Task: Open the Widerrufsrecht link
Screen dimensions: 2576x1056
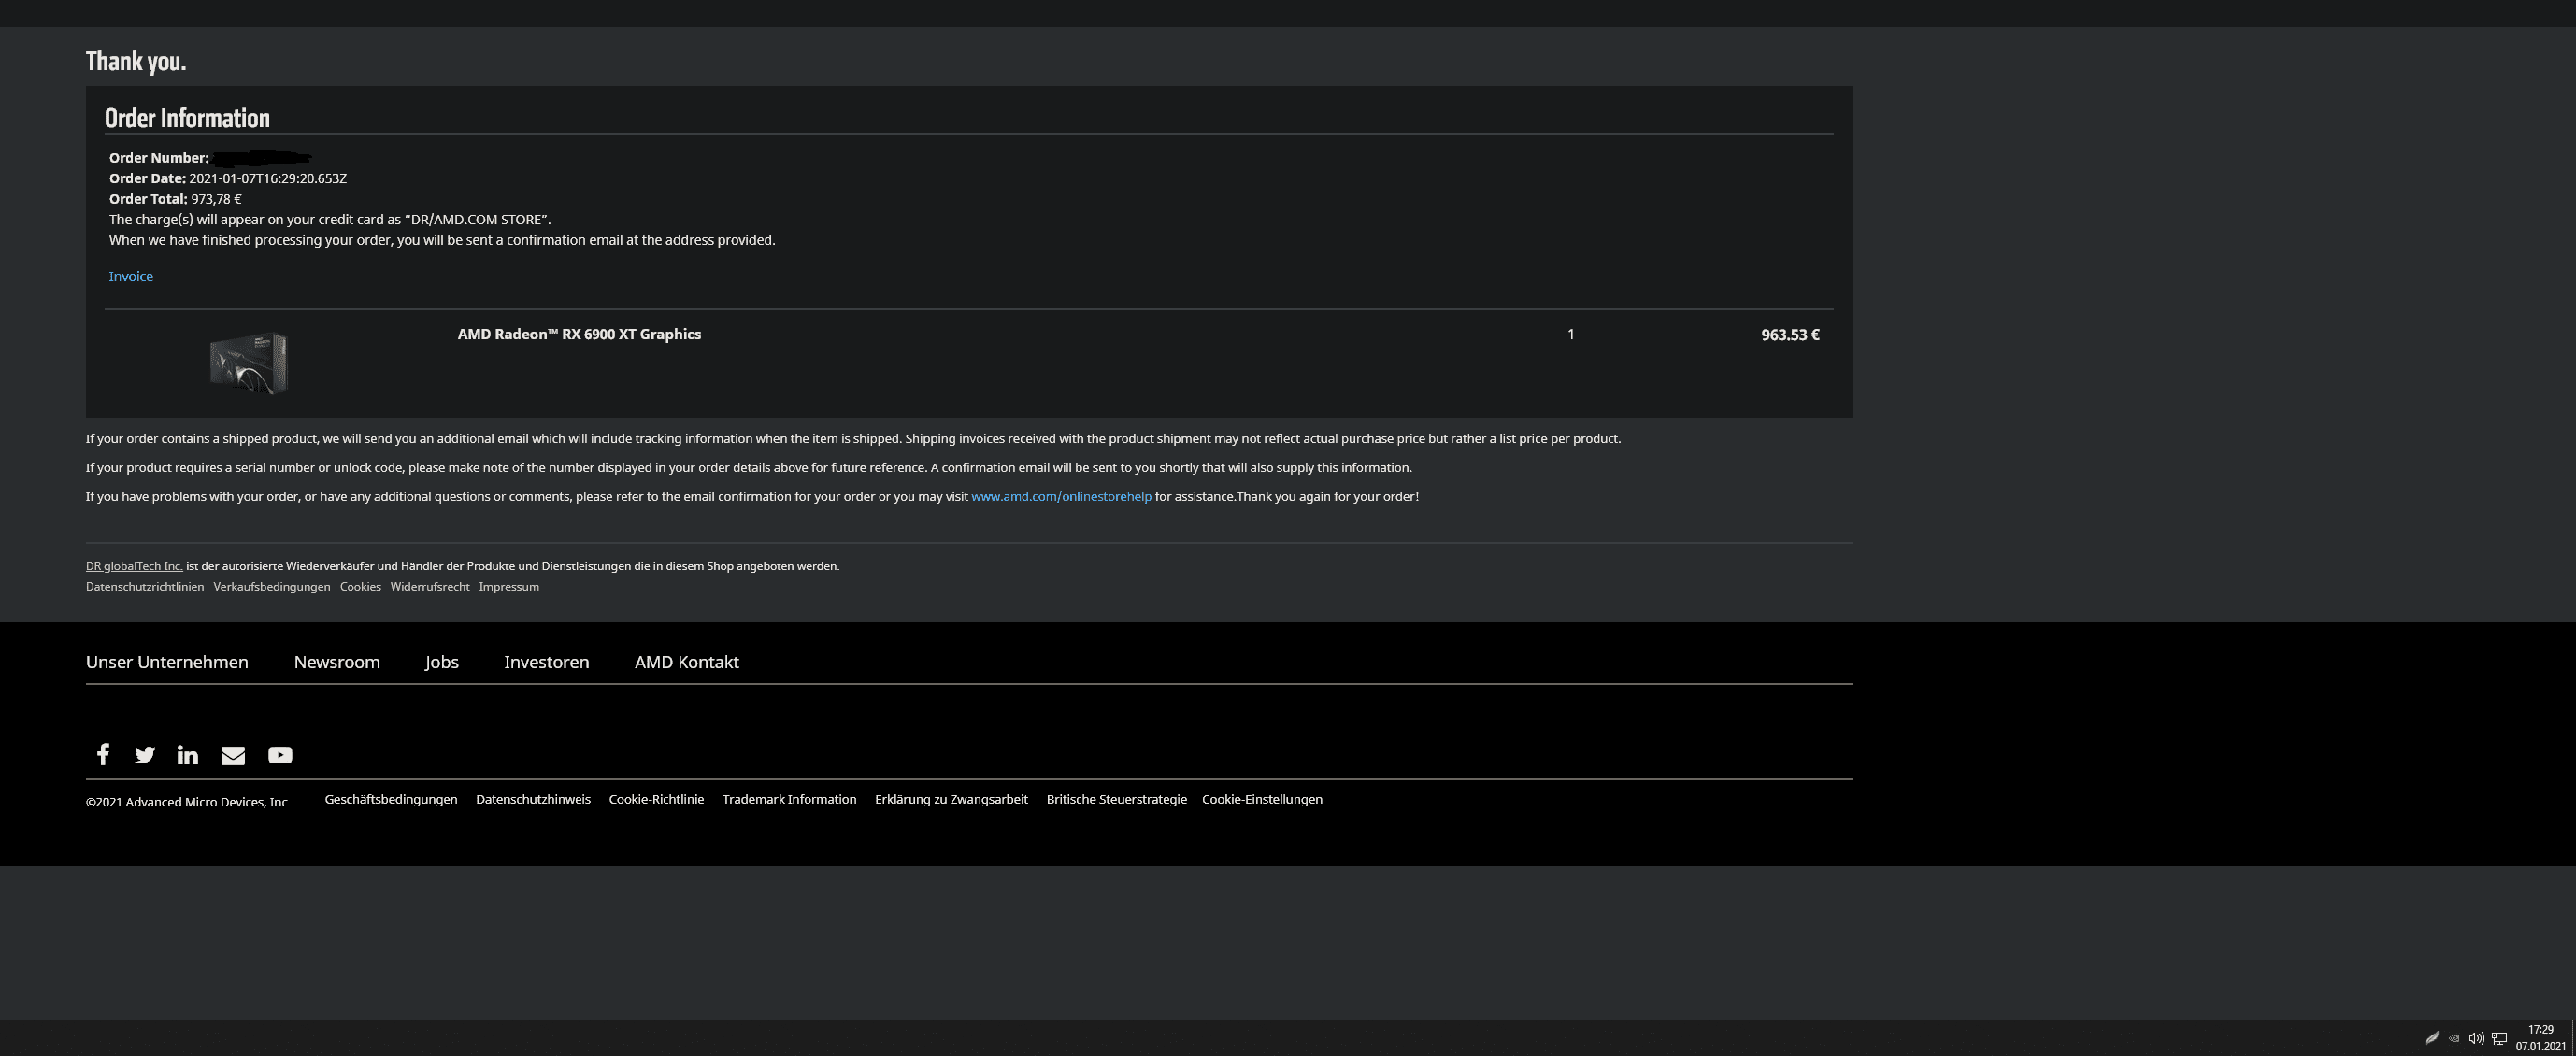Action: [430, 587]
